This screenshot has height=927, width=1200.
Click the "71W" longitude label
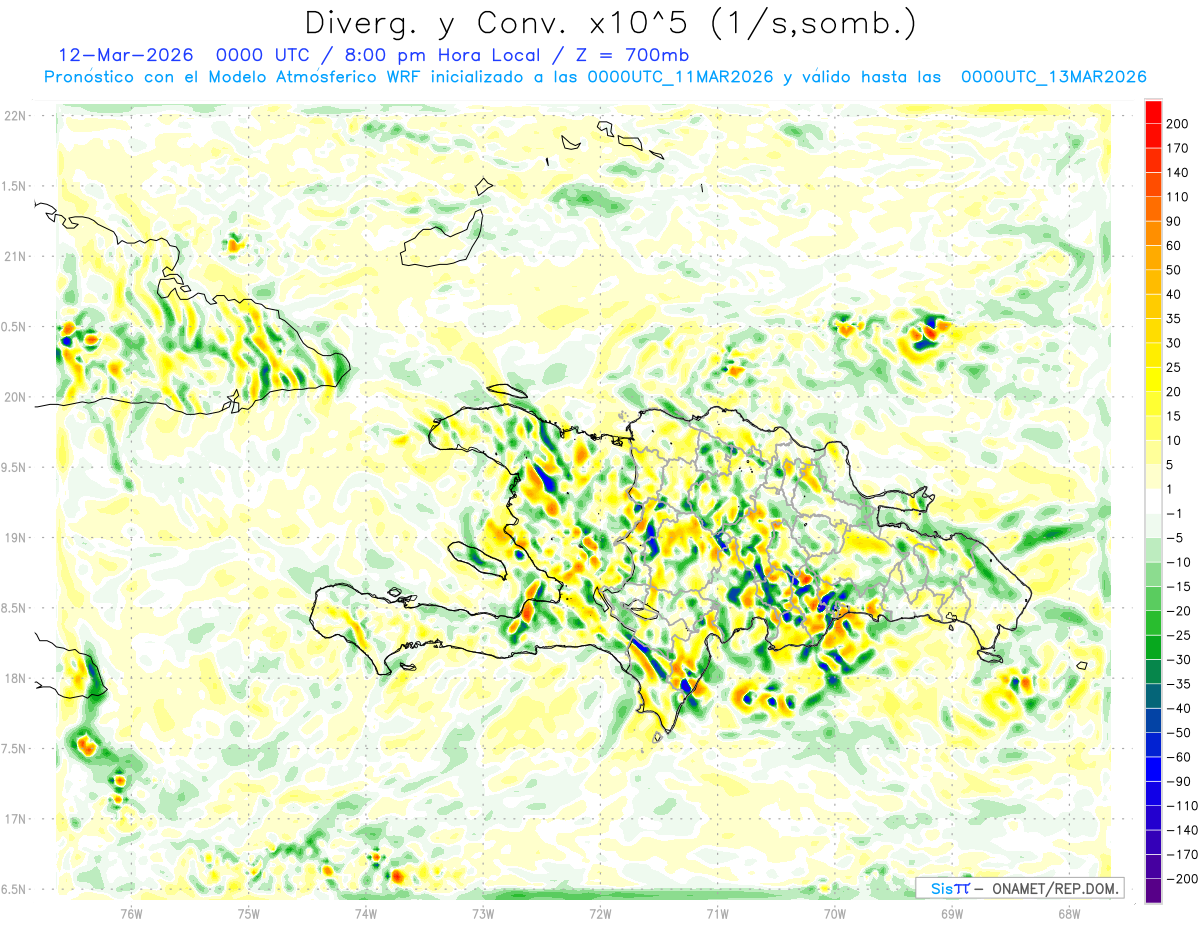[x=717, y=914]
